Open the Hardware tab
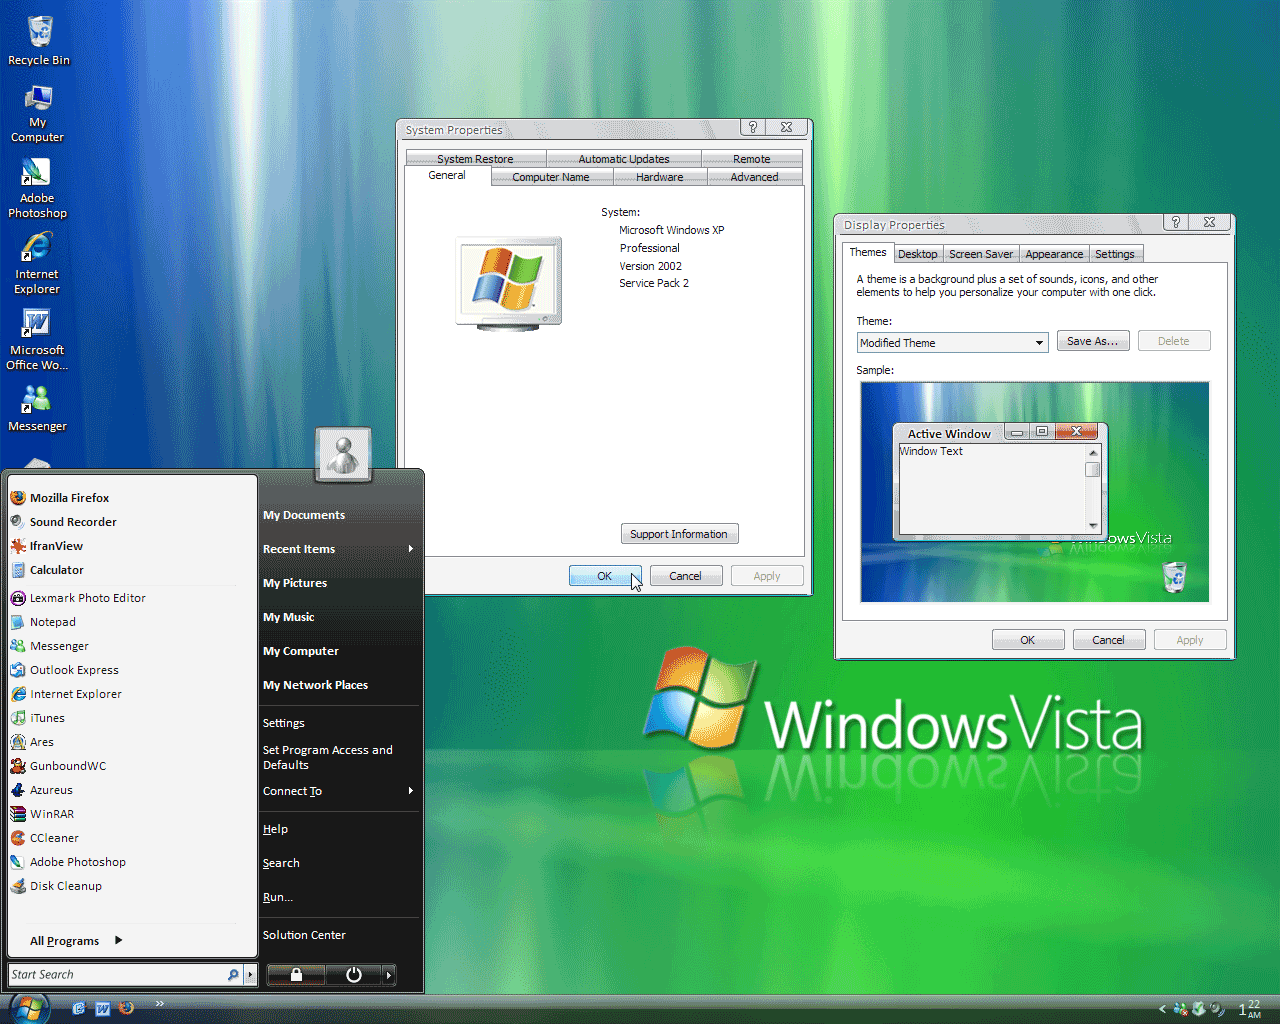The height and width of the screenshot is (1024, 1280). (x=660, y=177)
